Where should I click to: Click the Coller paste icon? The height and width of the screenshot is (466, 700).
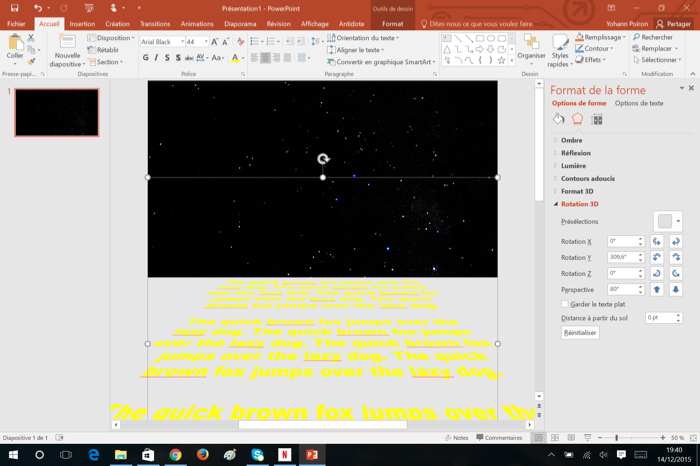15,44
